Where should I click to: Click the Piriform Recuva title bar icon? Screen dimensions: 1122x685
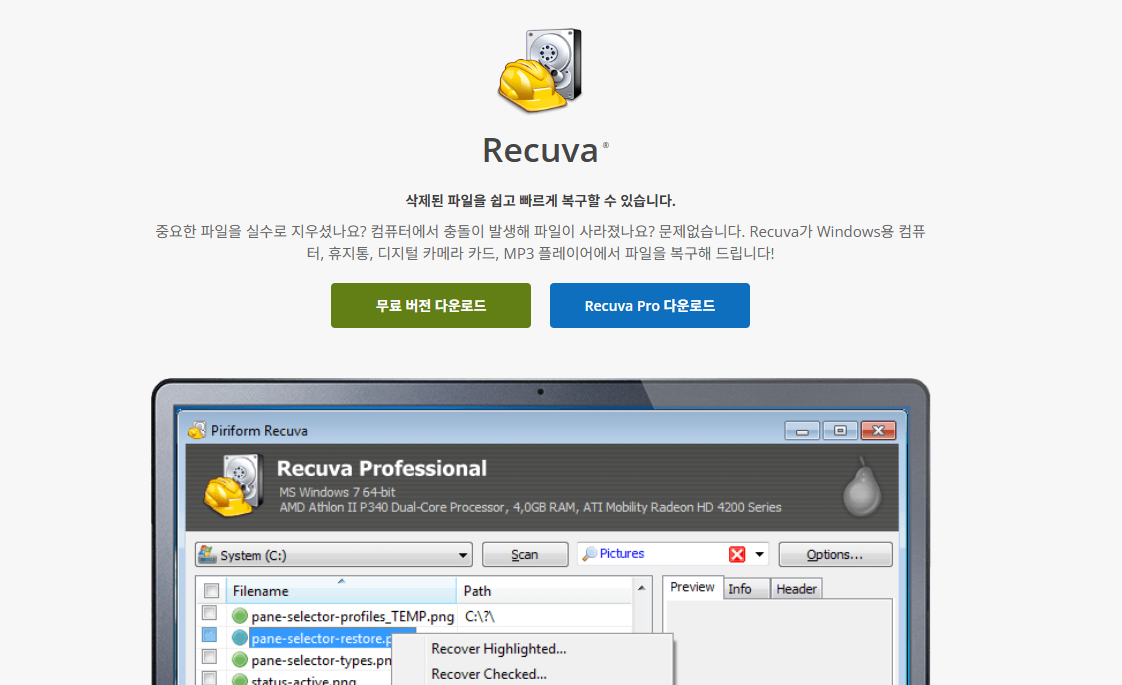[197, 430]
